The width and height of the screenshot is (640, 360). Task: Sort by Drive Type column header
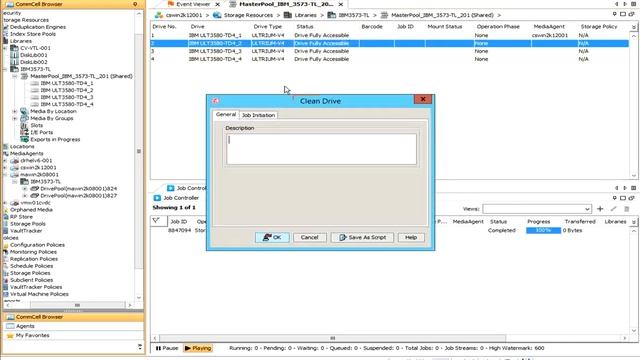pos(268,27)
